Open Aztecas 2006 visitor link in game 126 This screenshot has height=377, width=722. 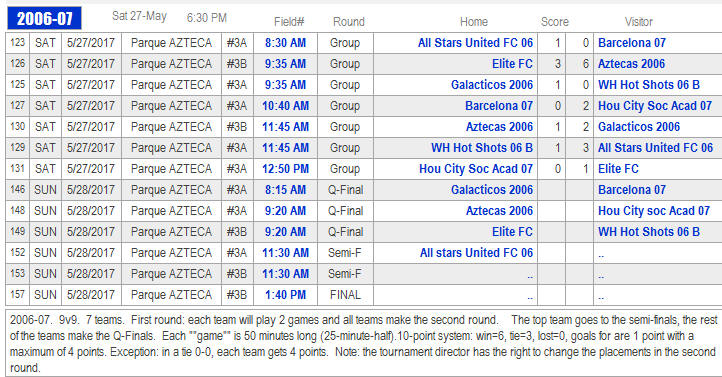631,64
